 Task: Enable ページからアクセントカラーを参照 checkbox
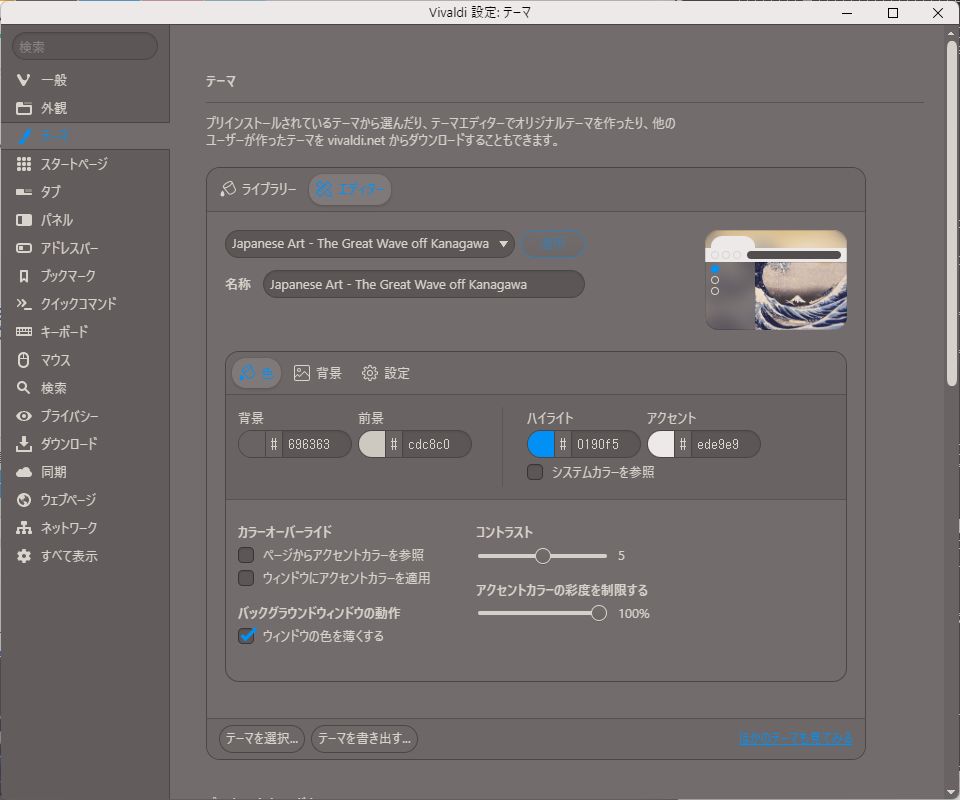[x=246, y=555]
